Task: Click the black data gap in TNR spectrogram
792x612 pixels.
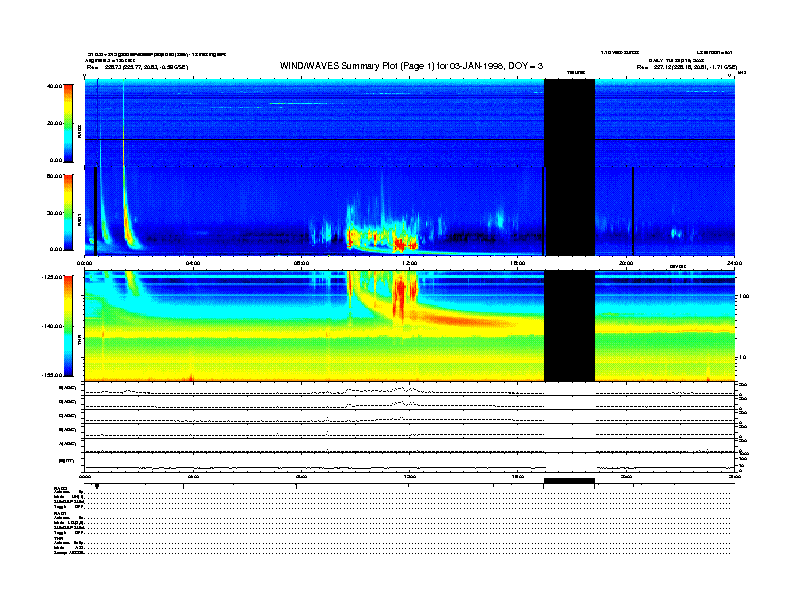Action: 569,326
